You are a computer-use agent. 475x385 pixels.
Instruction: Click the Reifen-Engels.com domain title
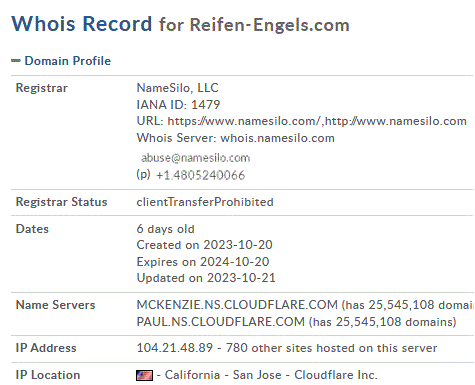pos(270,25)
